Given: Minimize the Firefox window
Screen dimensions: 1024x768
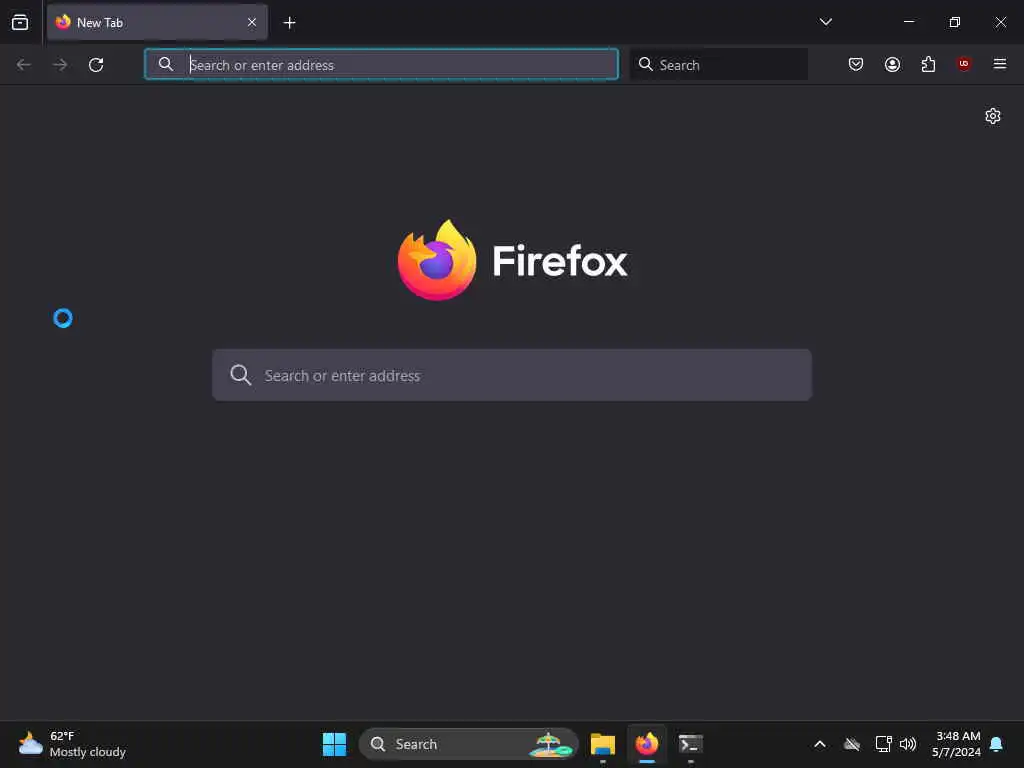Looking at the screenshot, I should pos(908,22).
